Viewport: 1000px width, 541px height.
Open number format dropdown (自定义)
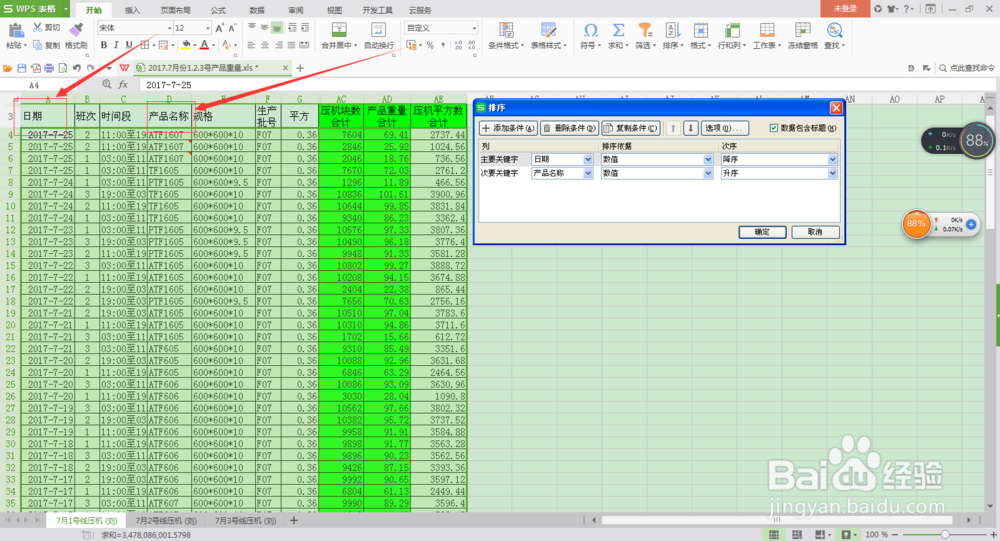click(474, 28)
